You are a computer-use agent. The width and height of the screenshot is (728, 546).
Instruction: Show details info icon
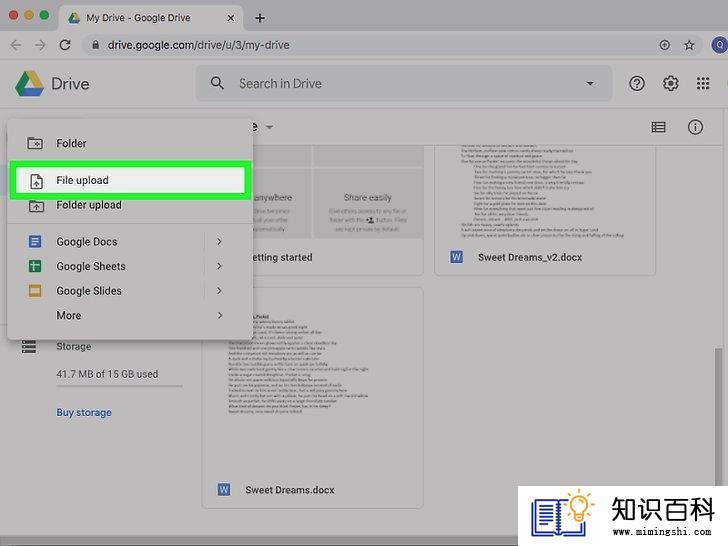coord(695,127)
